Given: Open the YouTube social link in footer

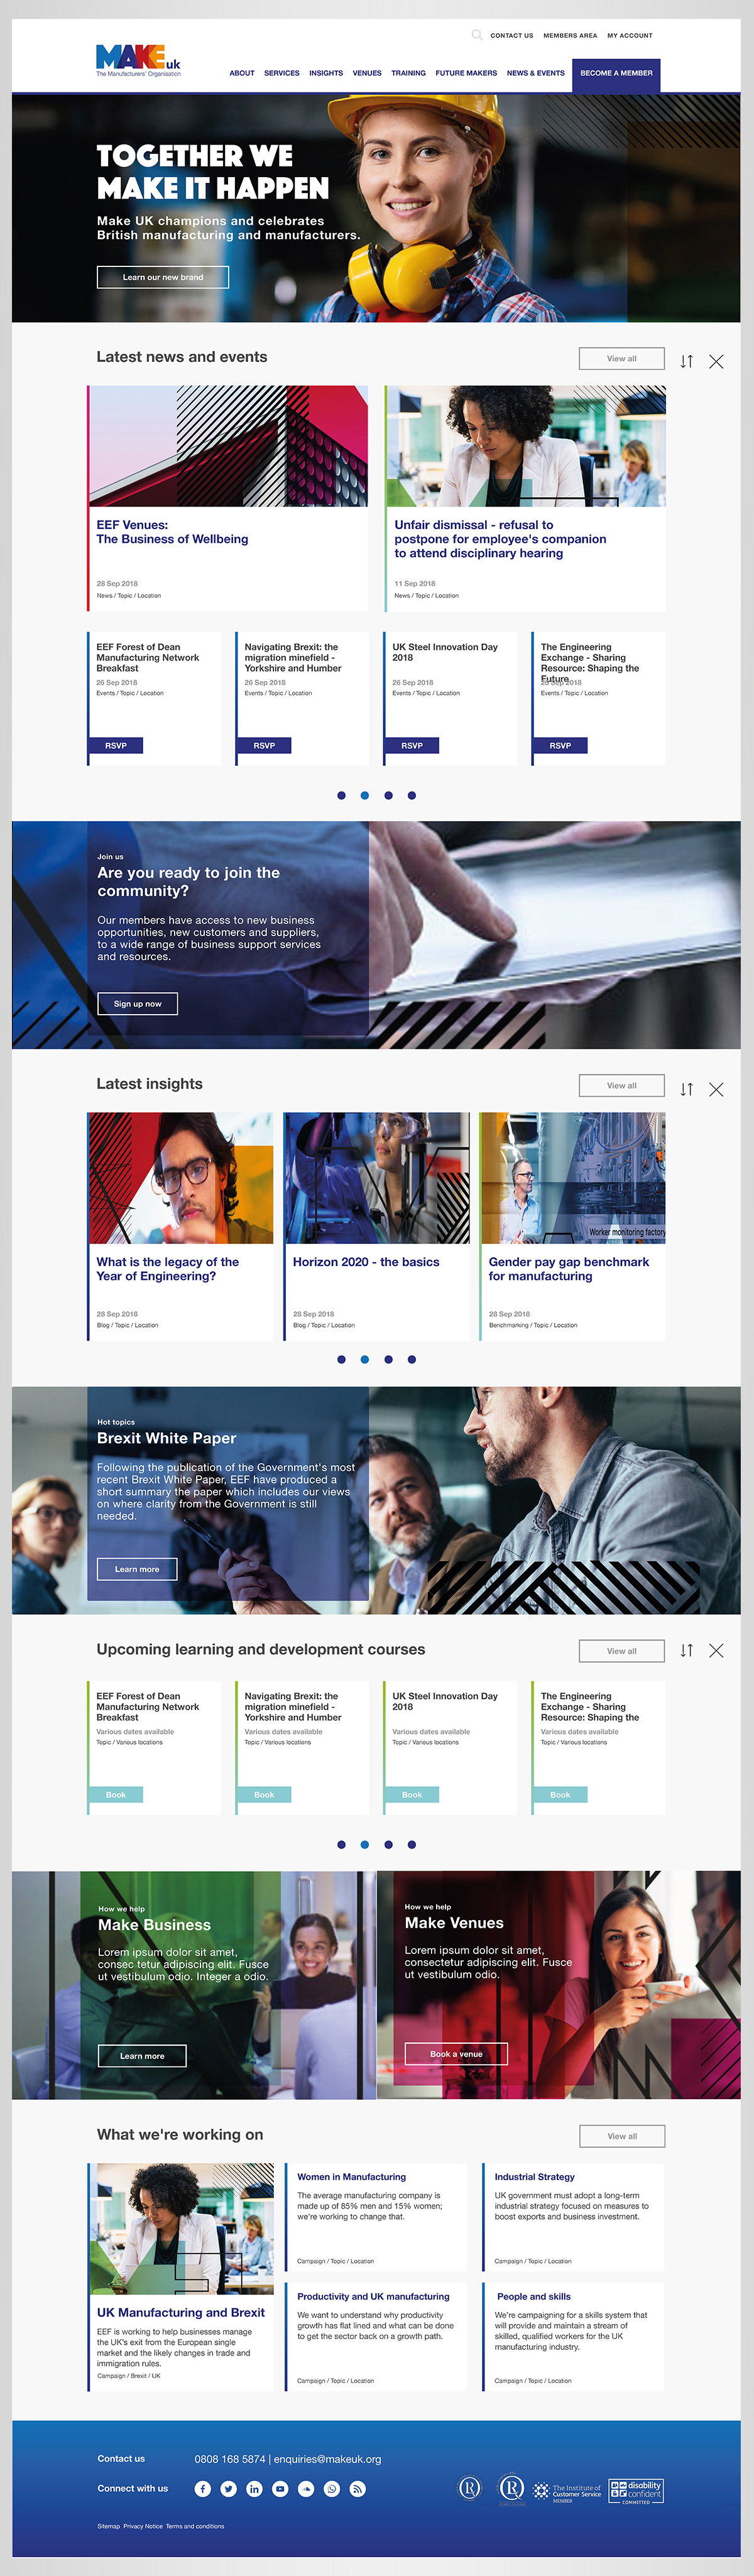Looking at the screenshot, I should click(x=280, y=2488).
